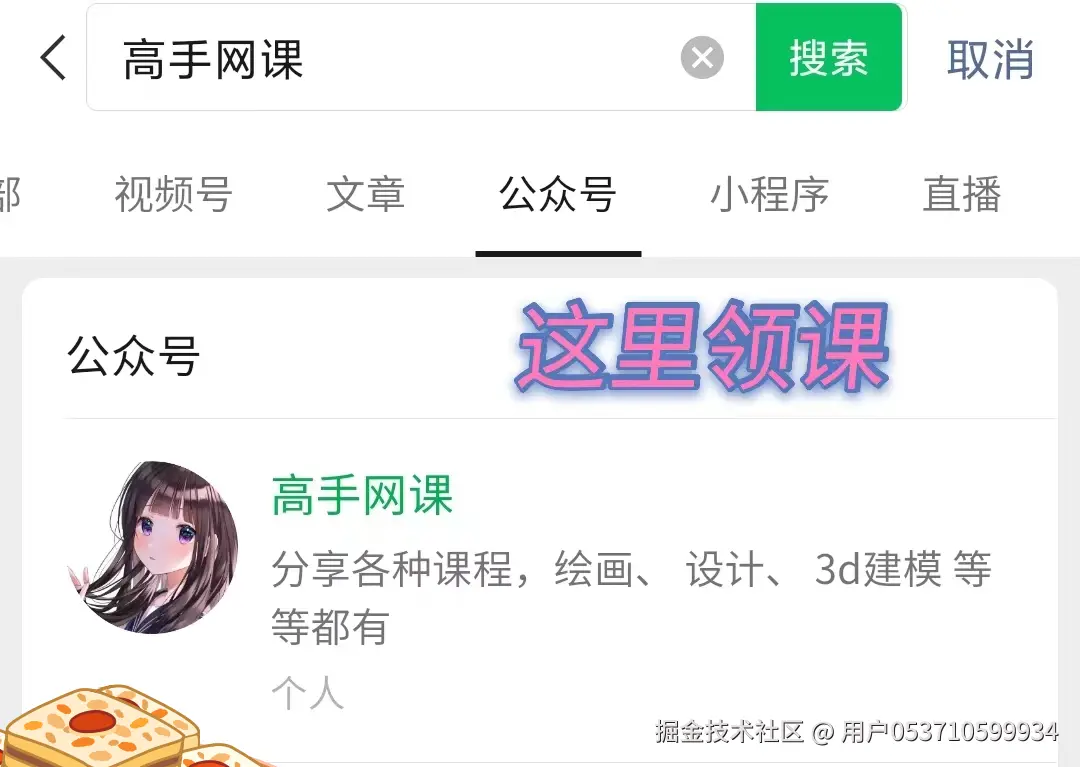Tap the green 搜索 button
This screenshot has height=767, width=1080.
[x=829, y=57]
